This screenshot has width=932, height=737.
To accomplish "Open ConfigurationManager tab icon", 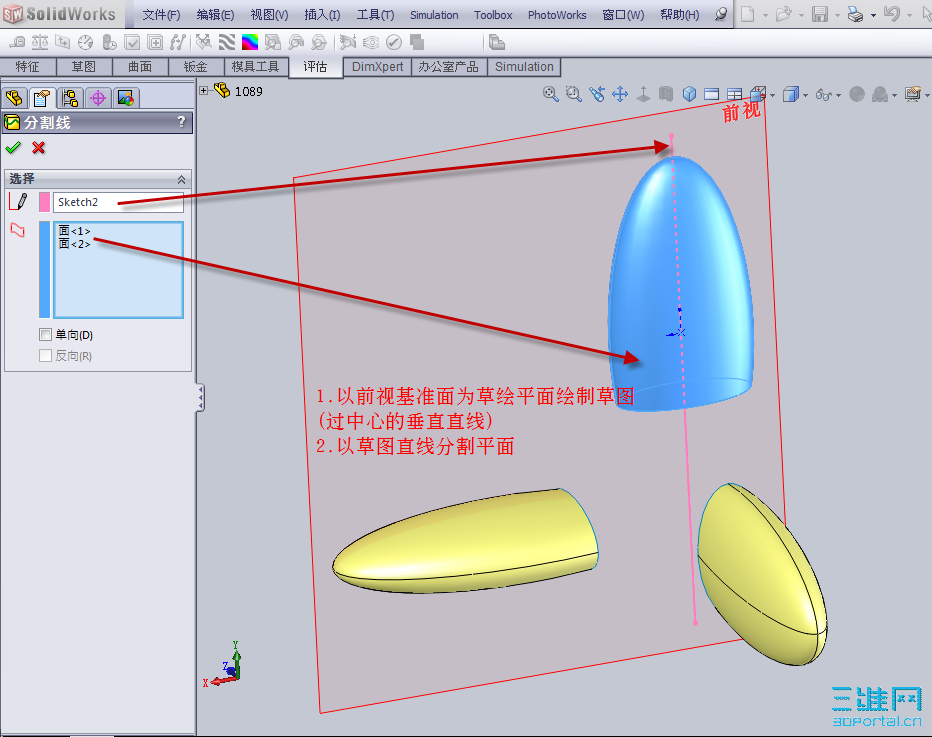I will [70, 97].
